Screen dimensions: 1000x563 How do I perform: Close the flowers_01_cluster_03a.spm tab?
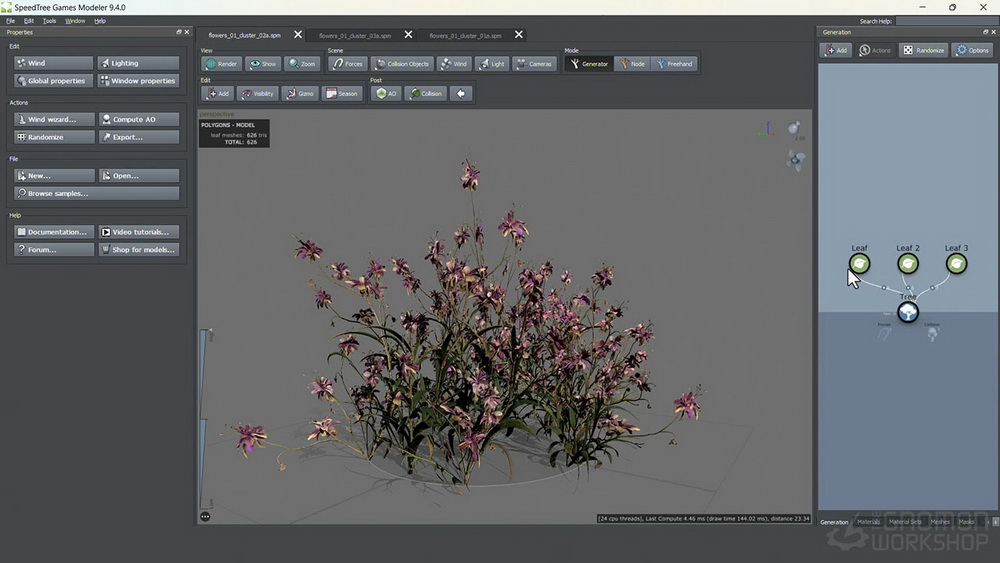pyautogui.click(x=408, y=34)
